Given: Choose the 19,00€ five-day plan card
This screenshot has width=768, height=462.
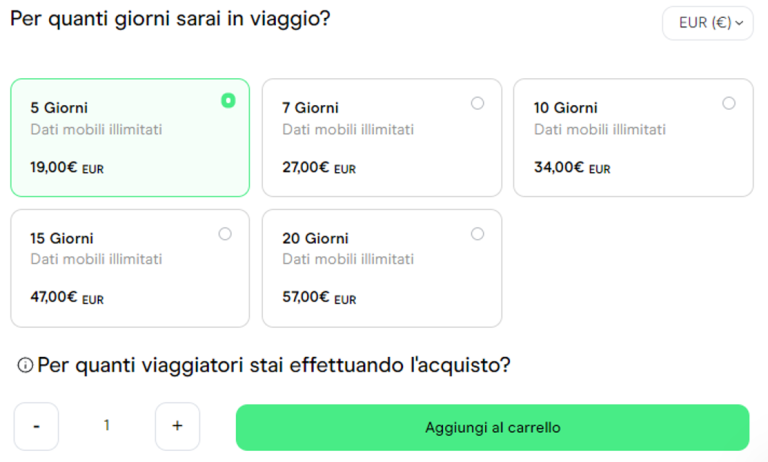Looking at the screenshot, I should coord(130,138).
